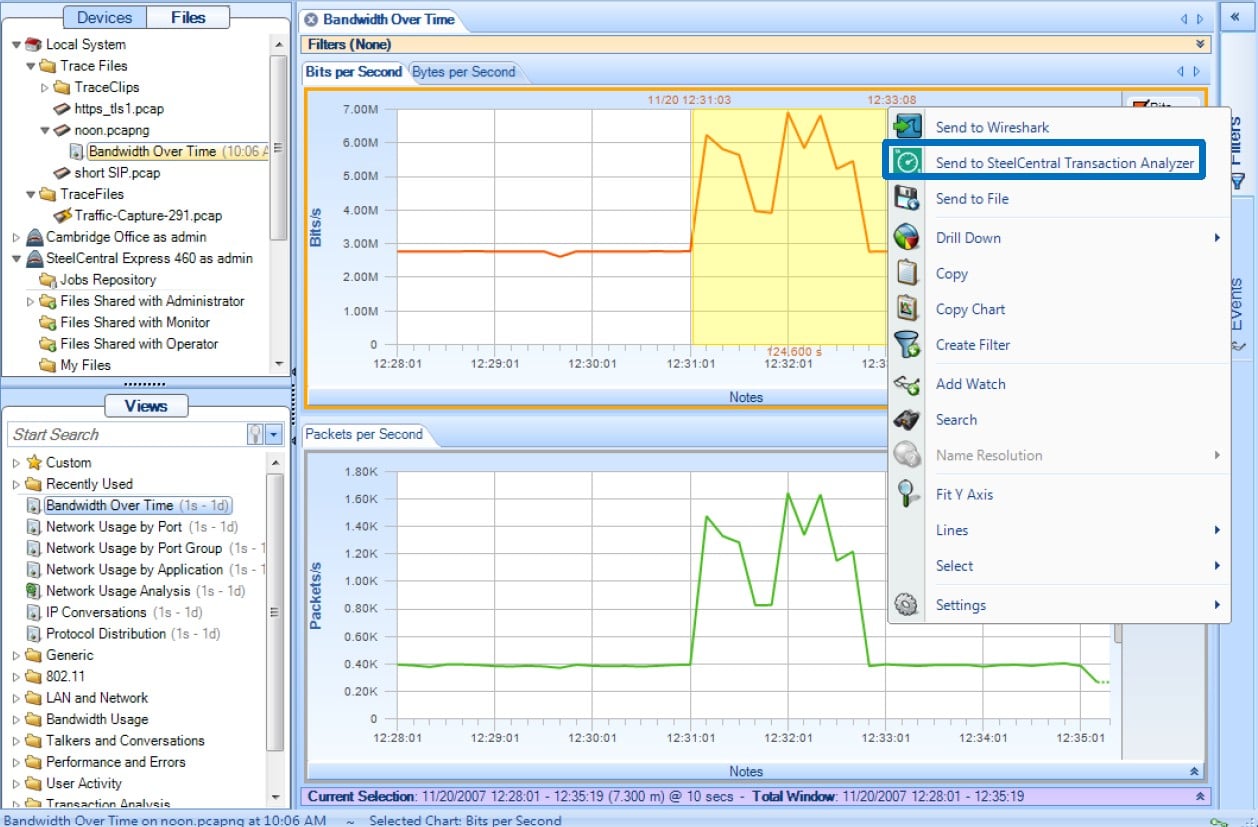Click the Search binoculars icon
Screen dimensions: 1258x827
tap(907, 420)
